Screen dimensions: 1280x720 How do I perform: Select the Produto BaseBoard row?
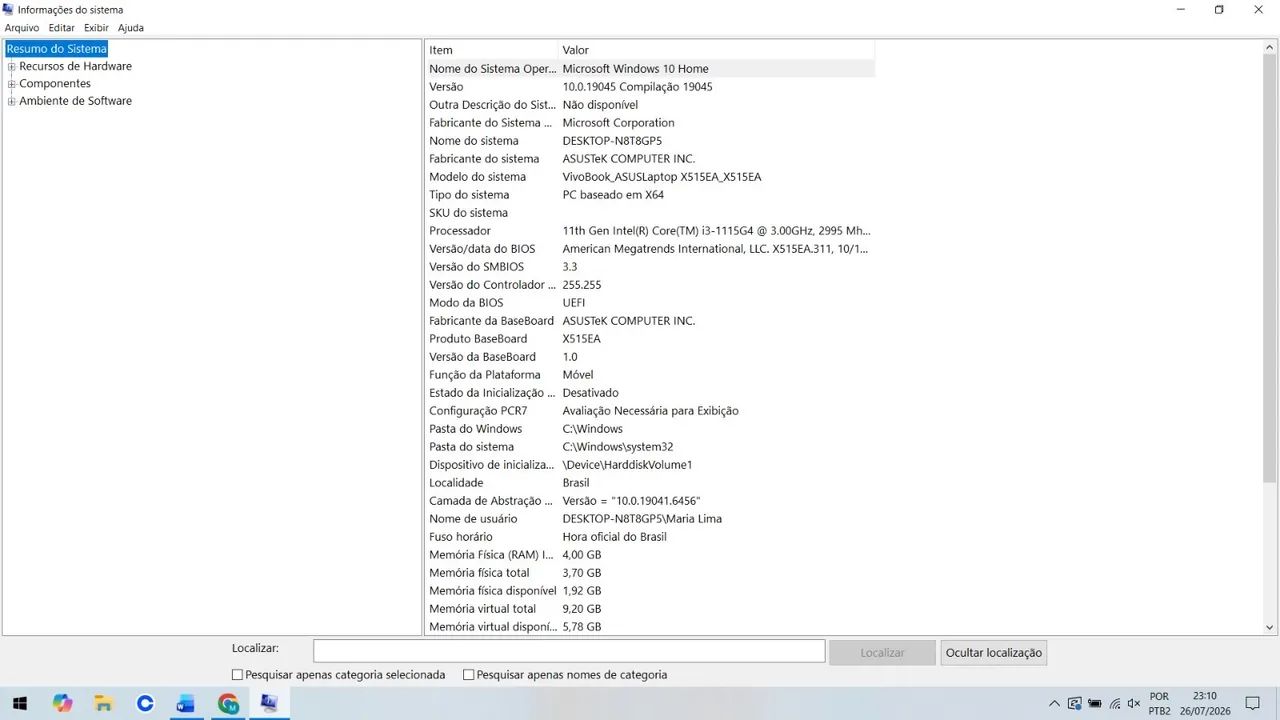point(650,339)
